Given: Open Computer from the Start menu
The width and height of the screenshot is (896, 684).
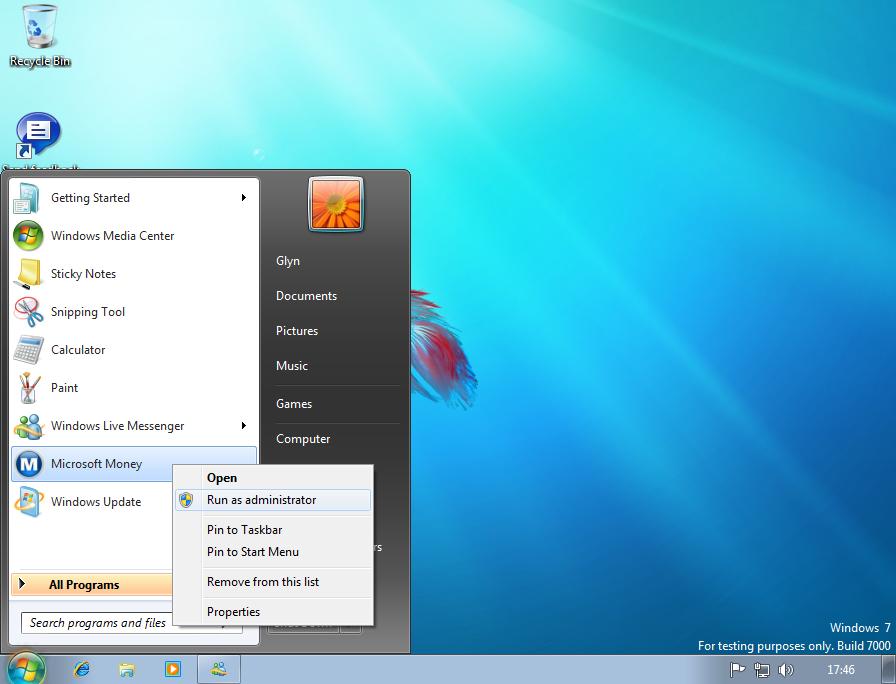Looking at the screenshot, I should click(x=303, y=439).
